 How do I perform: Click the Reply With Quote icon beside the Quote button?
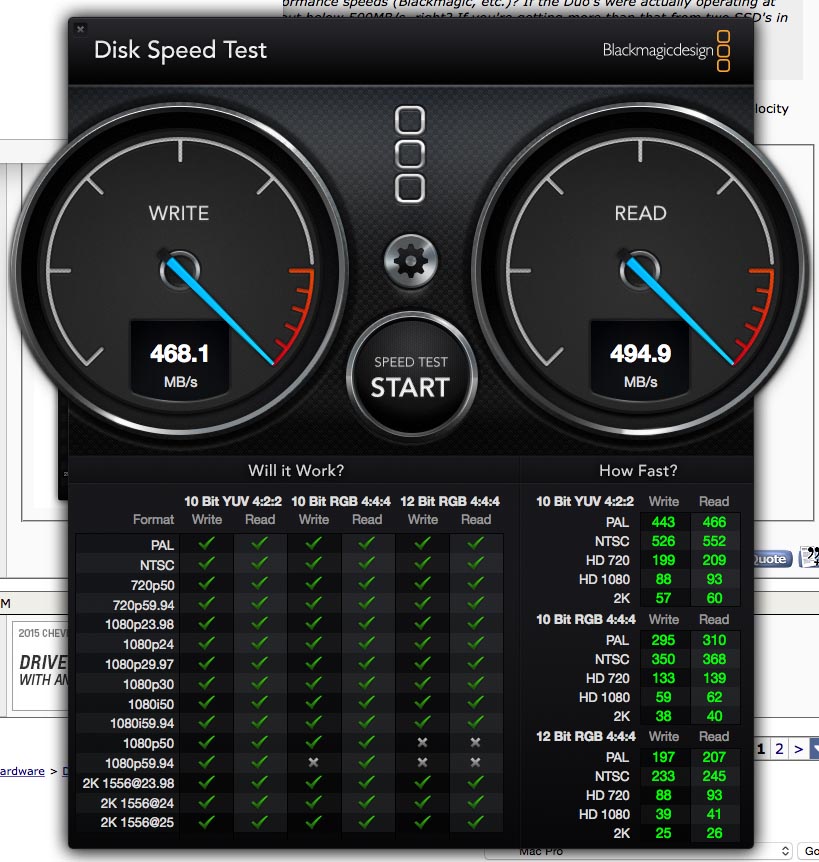point(808,558)
